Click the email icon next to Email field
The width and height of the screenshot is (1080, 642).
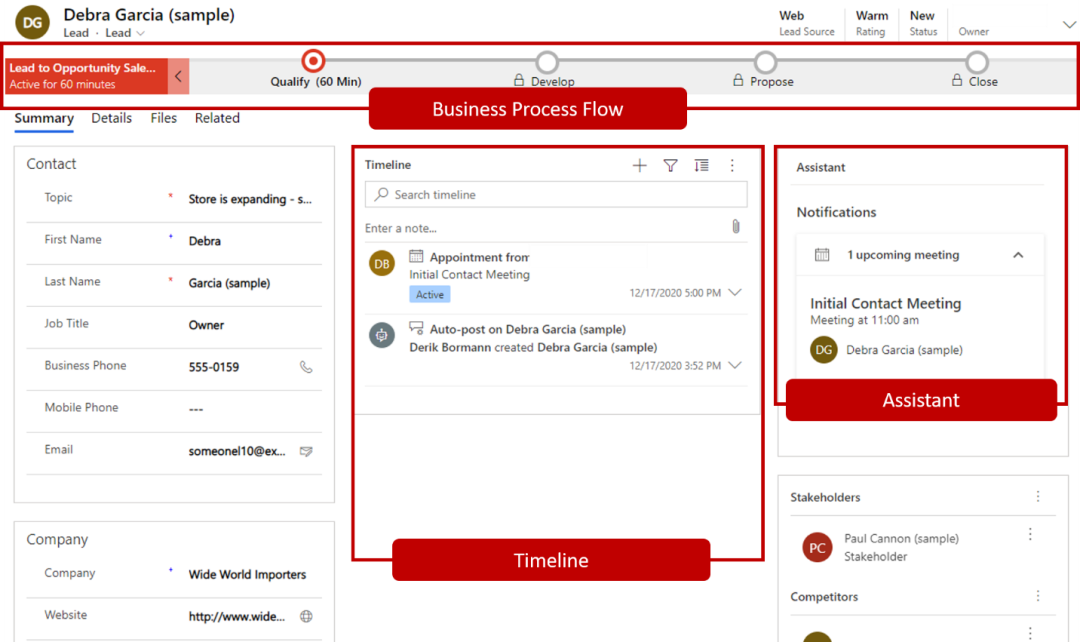click(306, 451)
